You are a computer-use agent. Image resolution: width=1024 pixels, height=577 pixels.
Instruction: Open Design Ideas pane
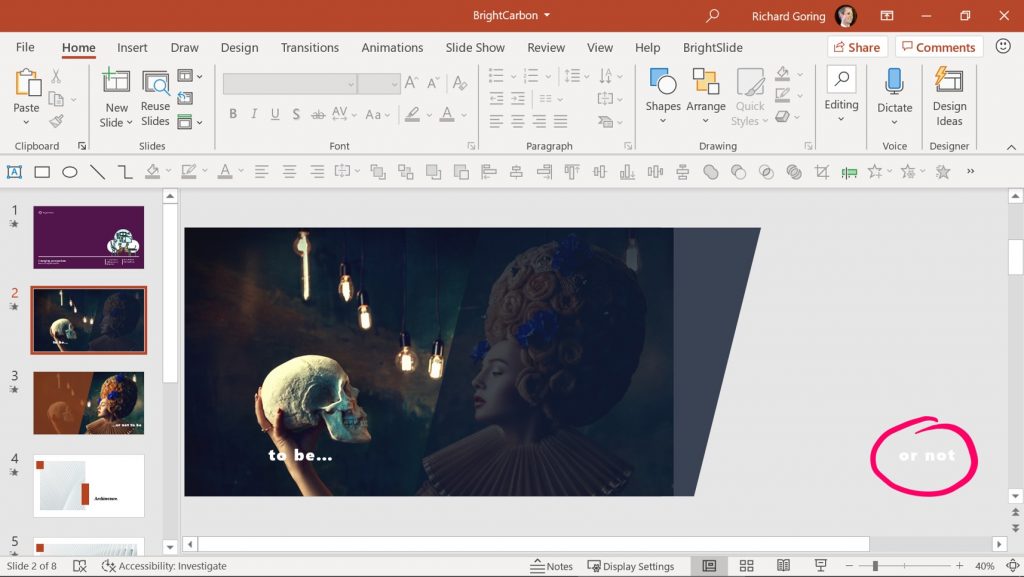[949, 97]
